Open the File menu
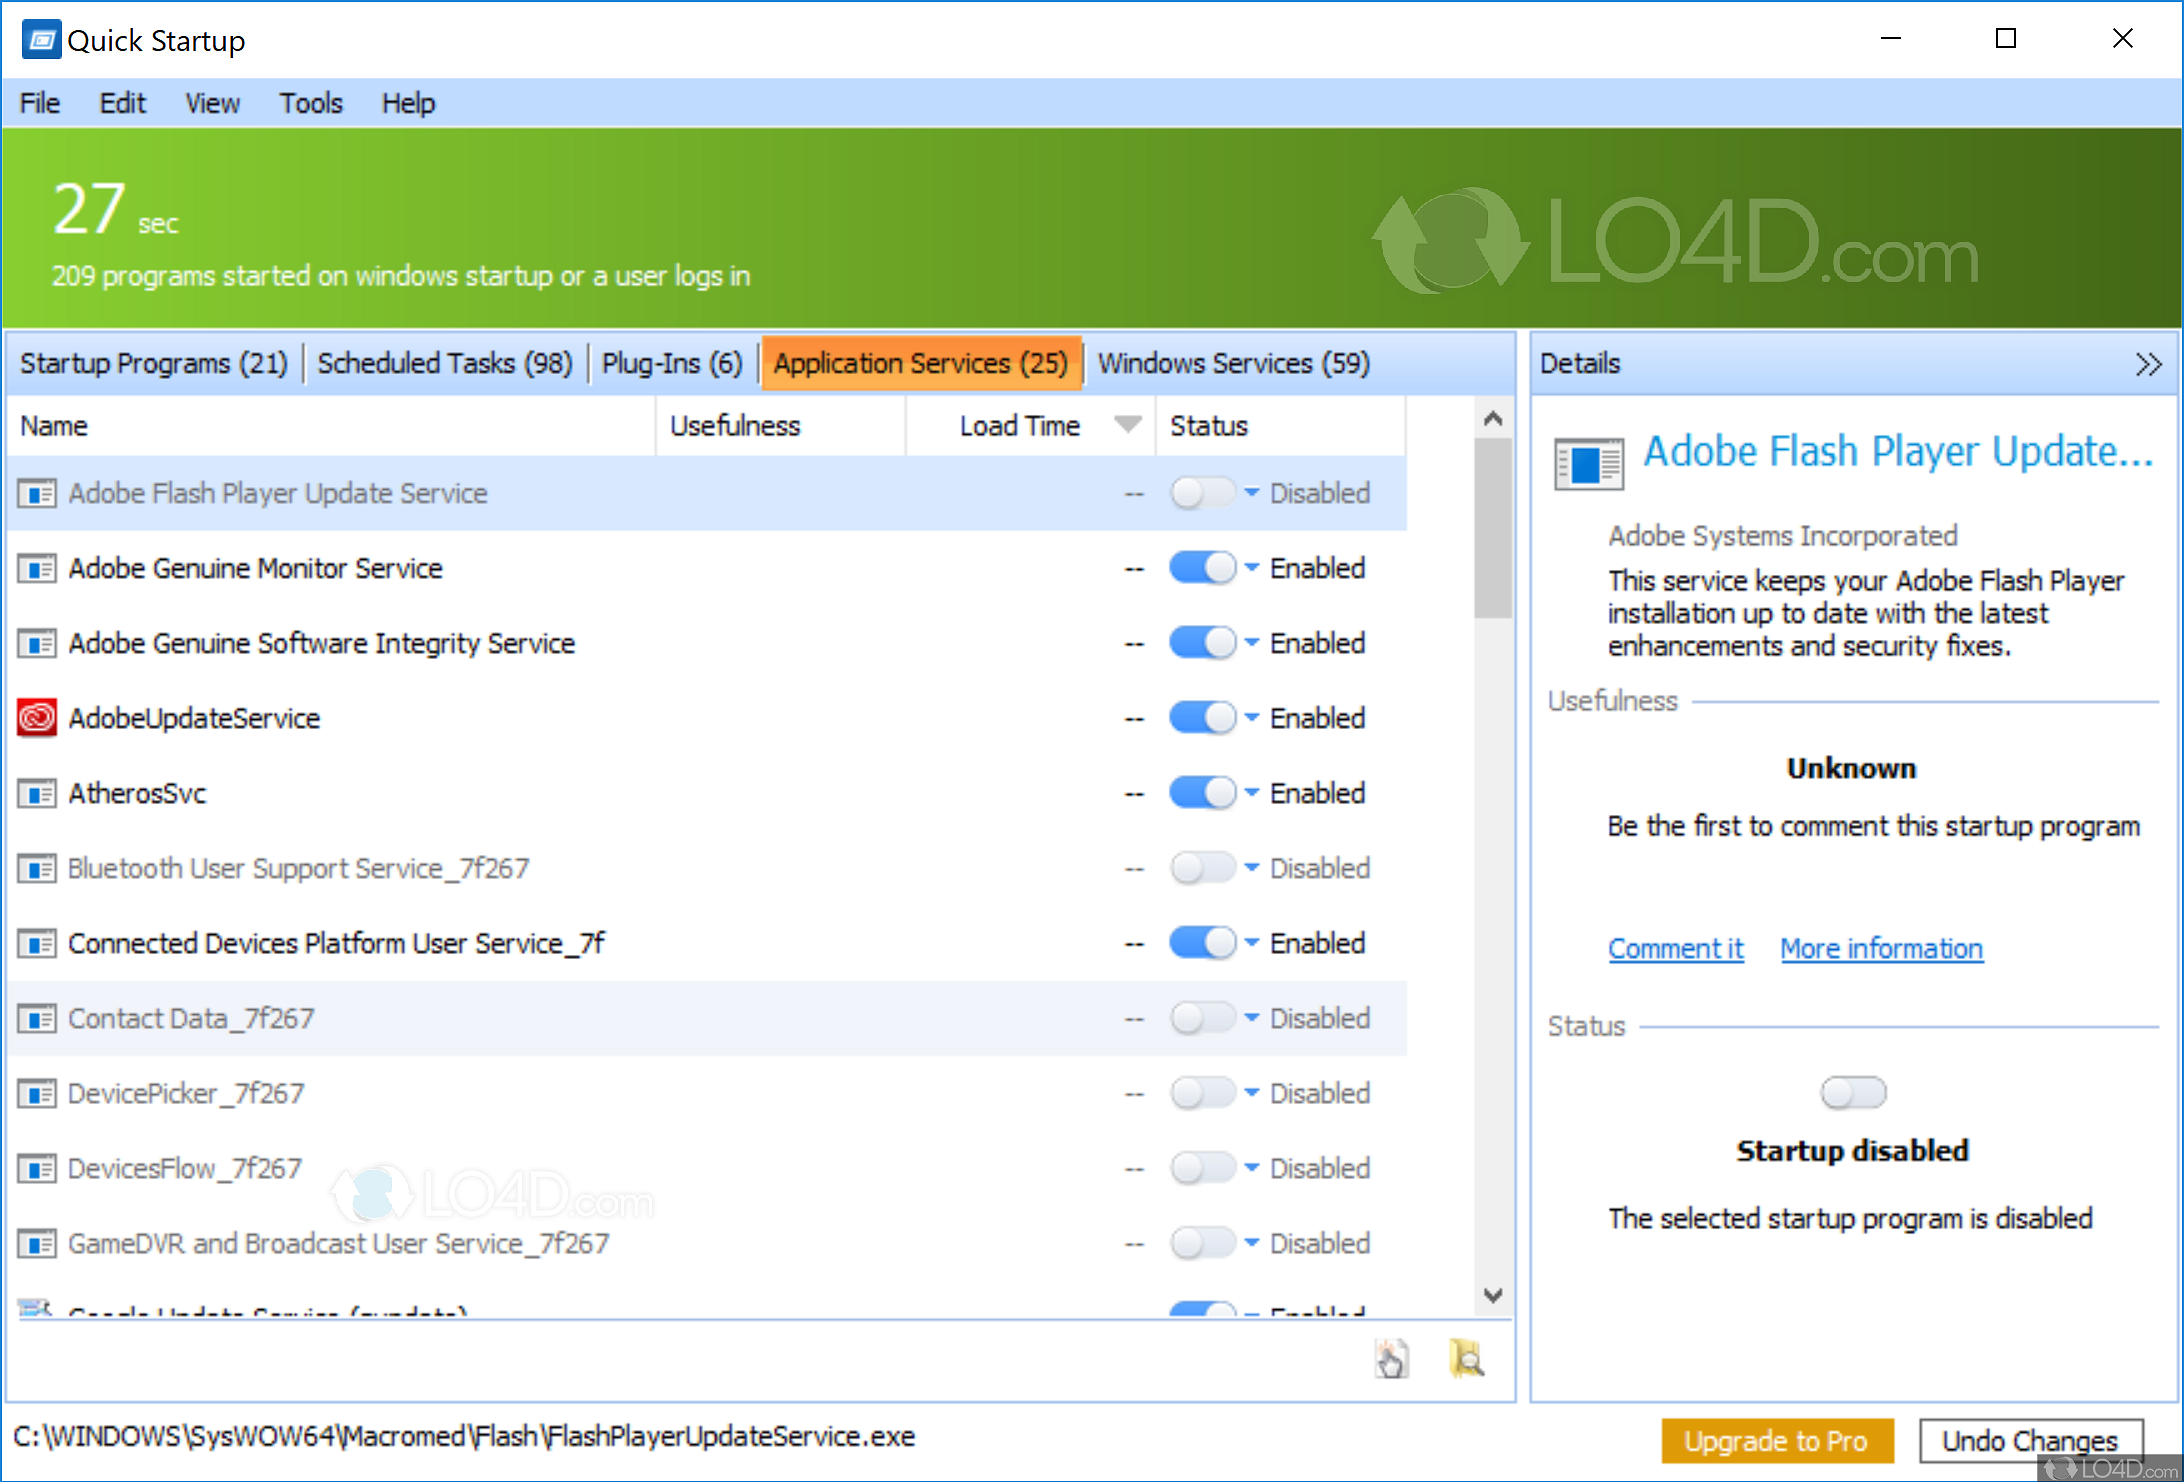 40,103
